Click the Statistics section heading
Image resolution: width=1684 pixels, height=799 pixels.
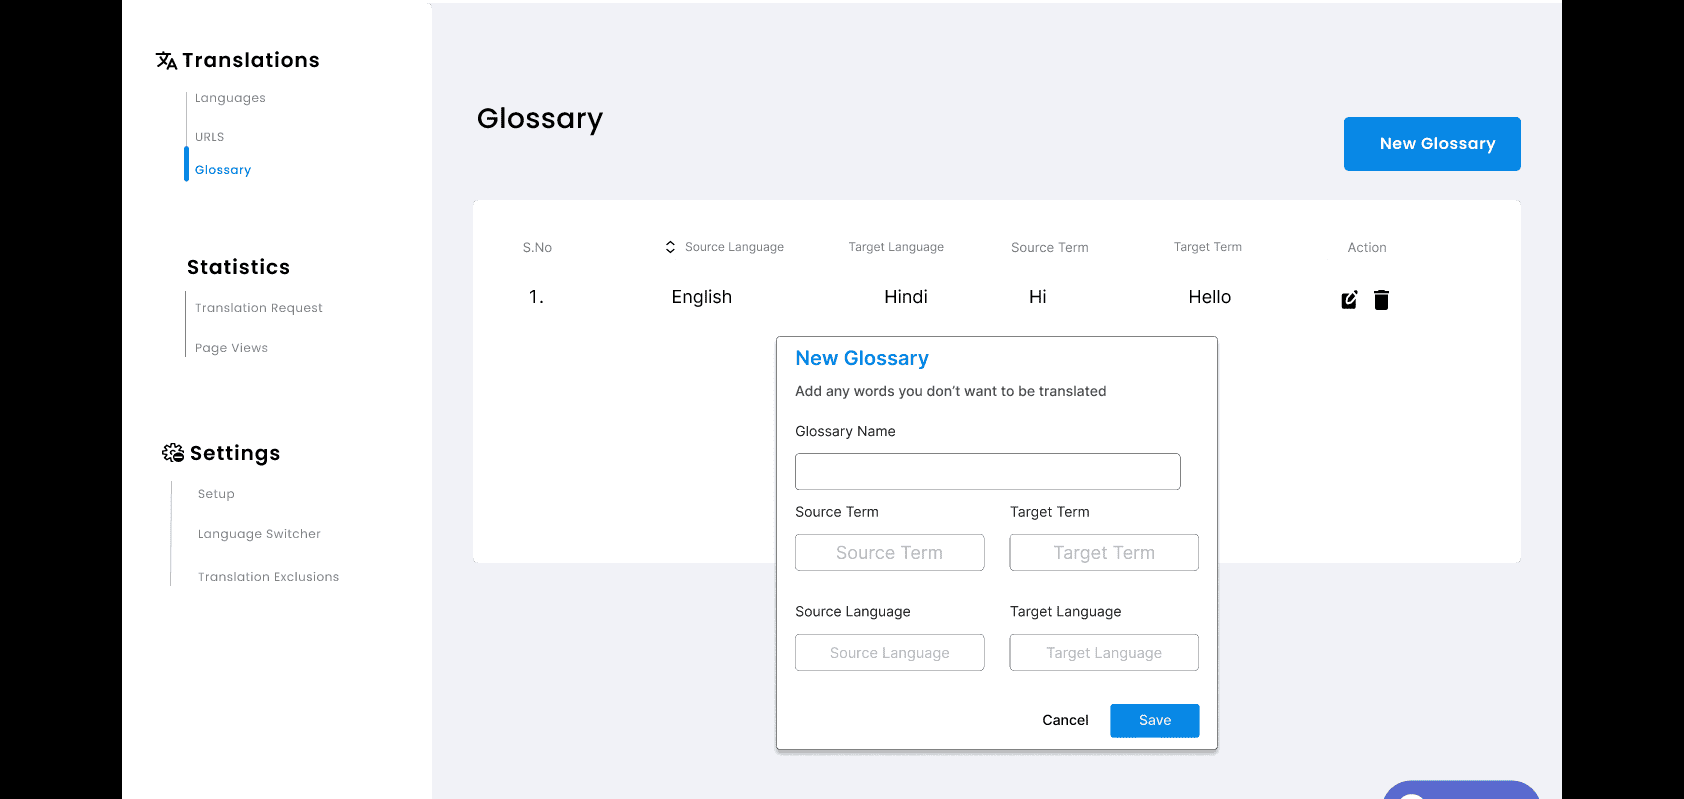(238, 267)
